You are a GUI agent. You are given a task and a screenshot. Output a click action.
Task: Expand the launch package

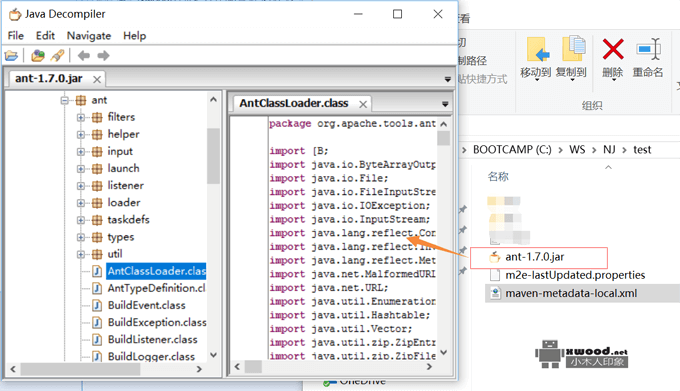(x=81, y=169)
